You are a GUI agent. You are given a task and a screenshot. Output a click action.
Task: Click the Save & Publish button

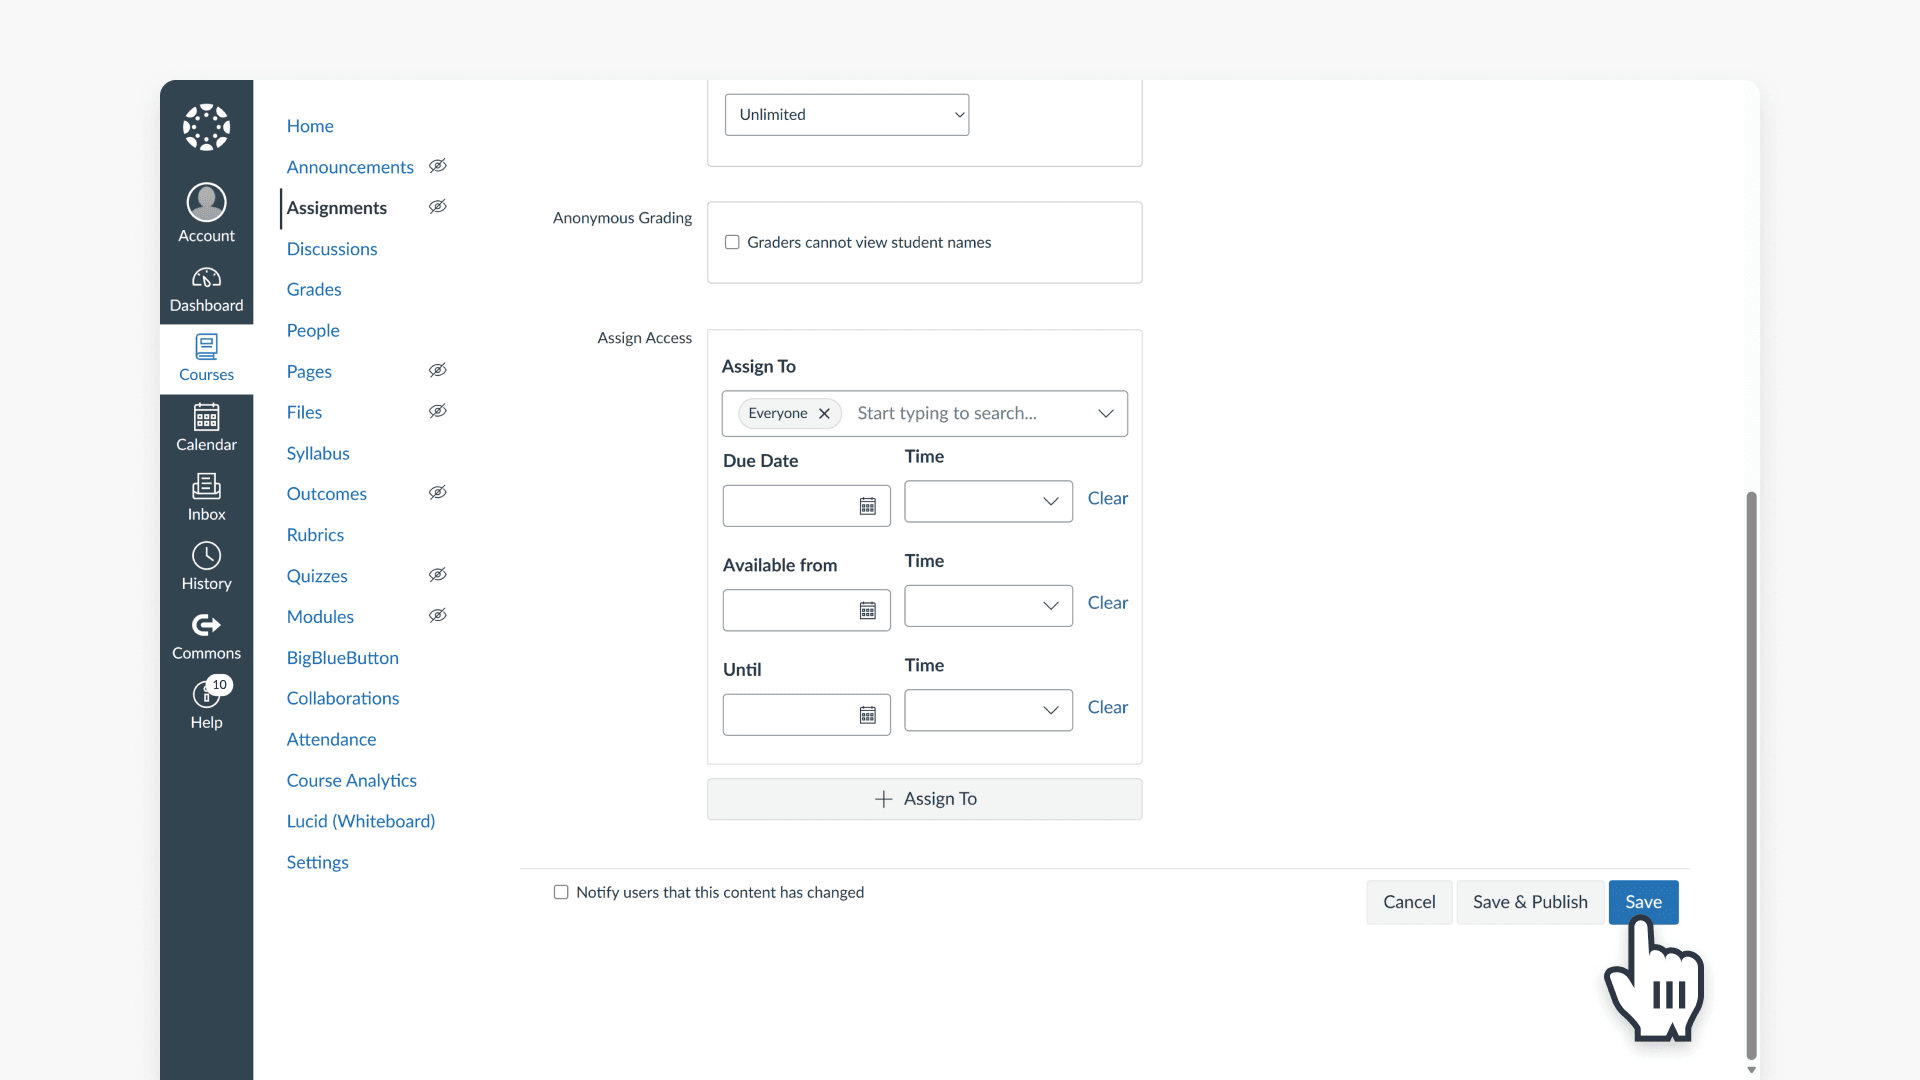tap(1529, 902)
